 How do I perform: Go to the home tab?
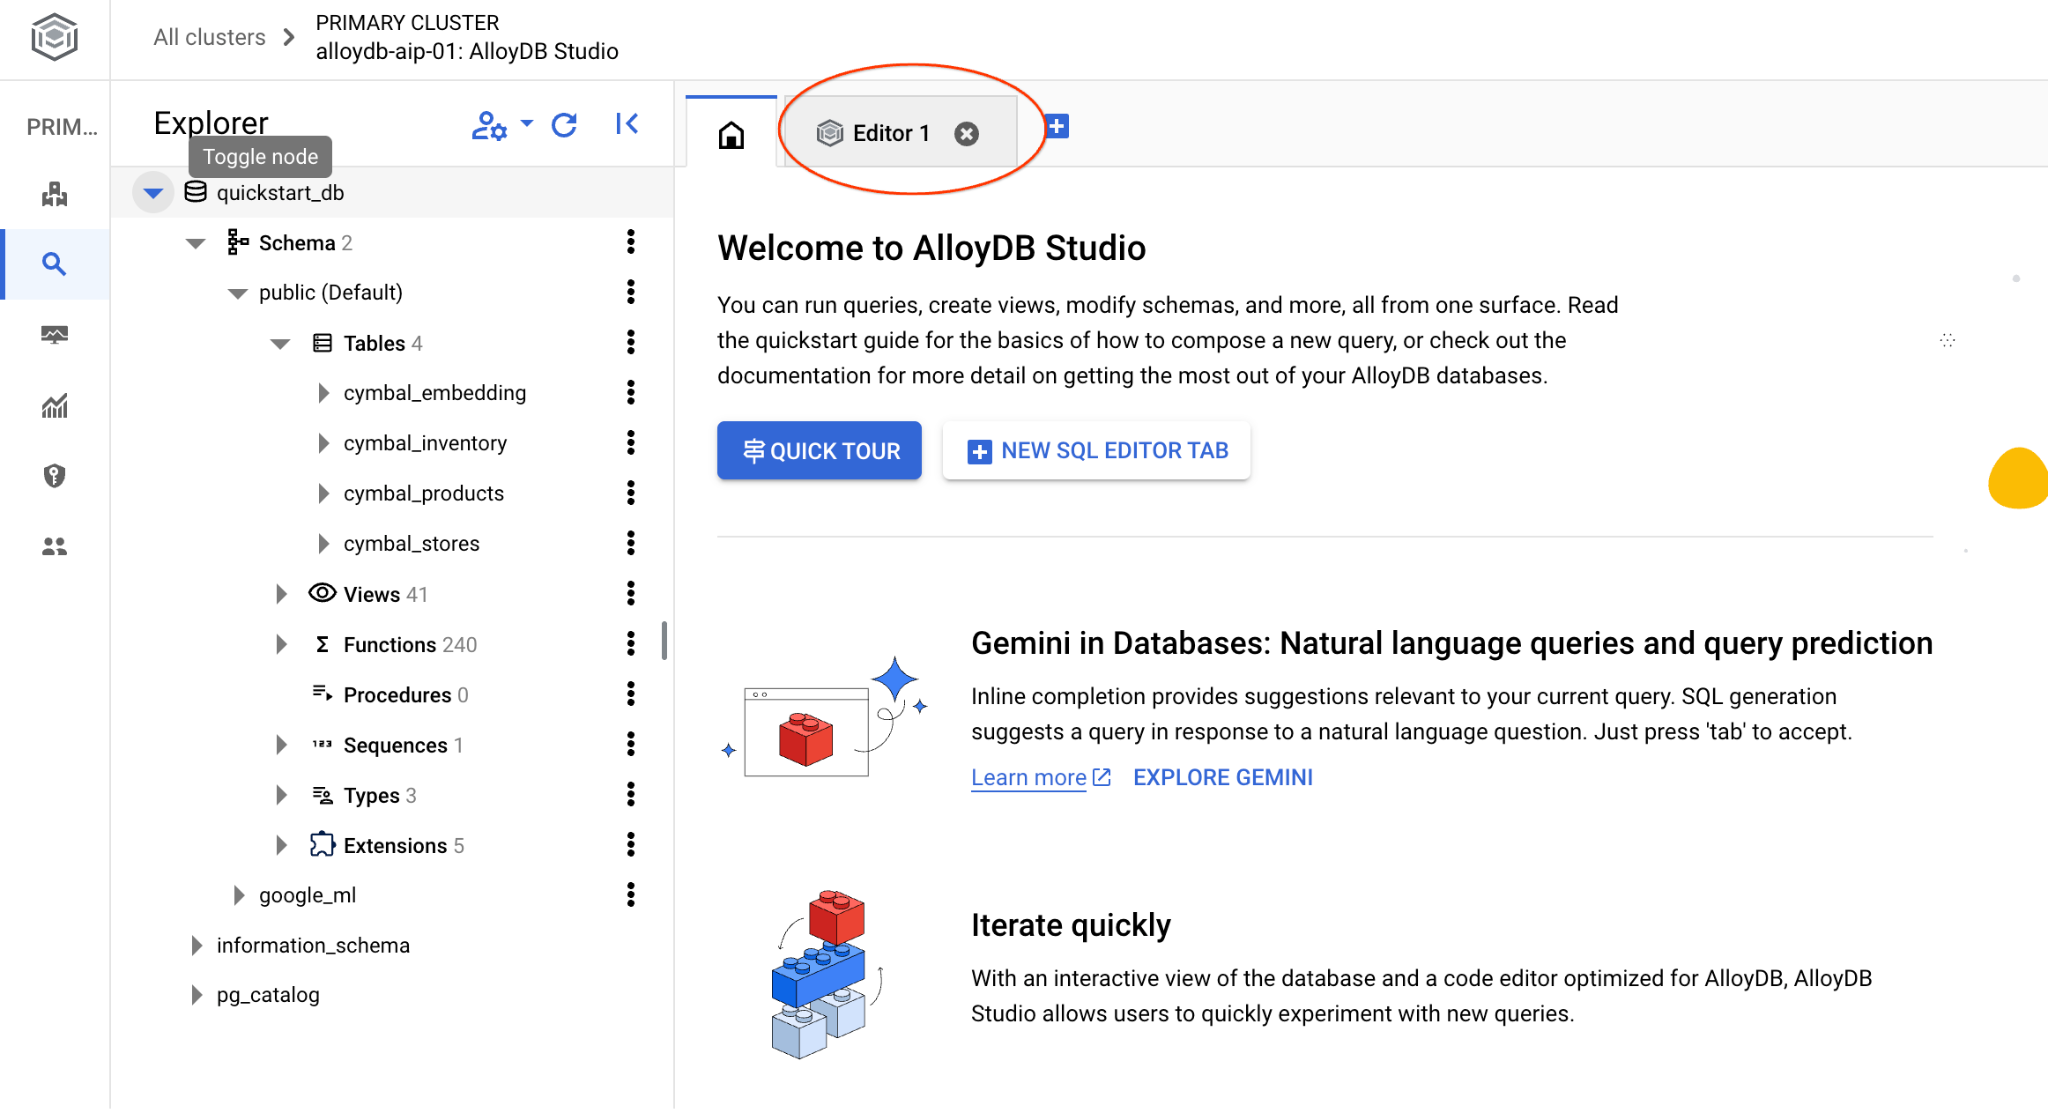[x=731, y=134]
